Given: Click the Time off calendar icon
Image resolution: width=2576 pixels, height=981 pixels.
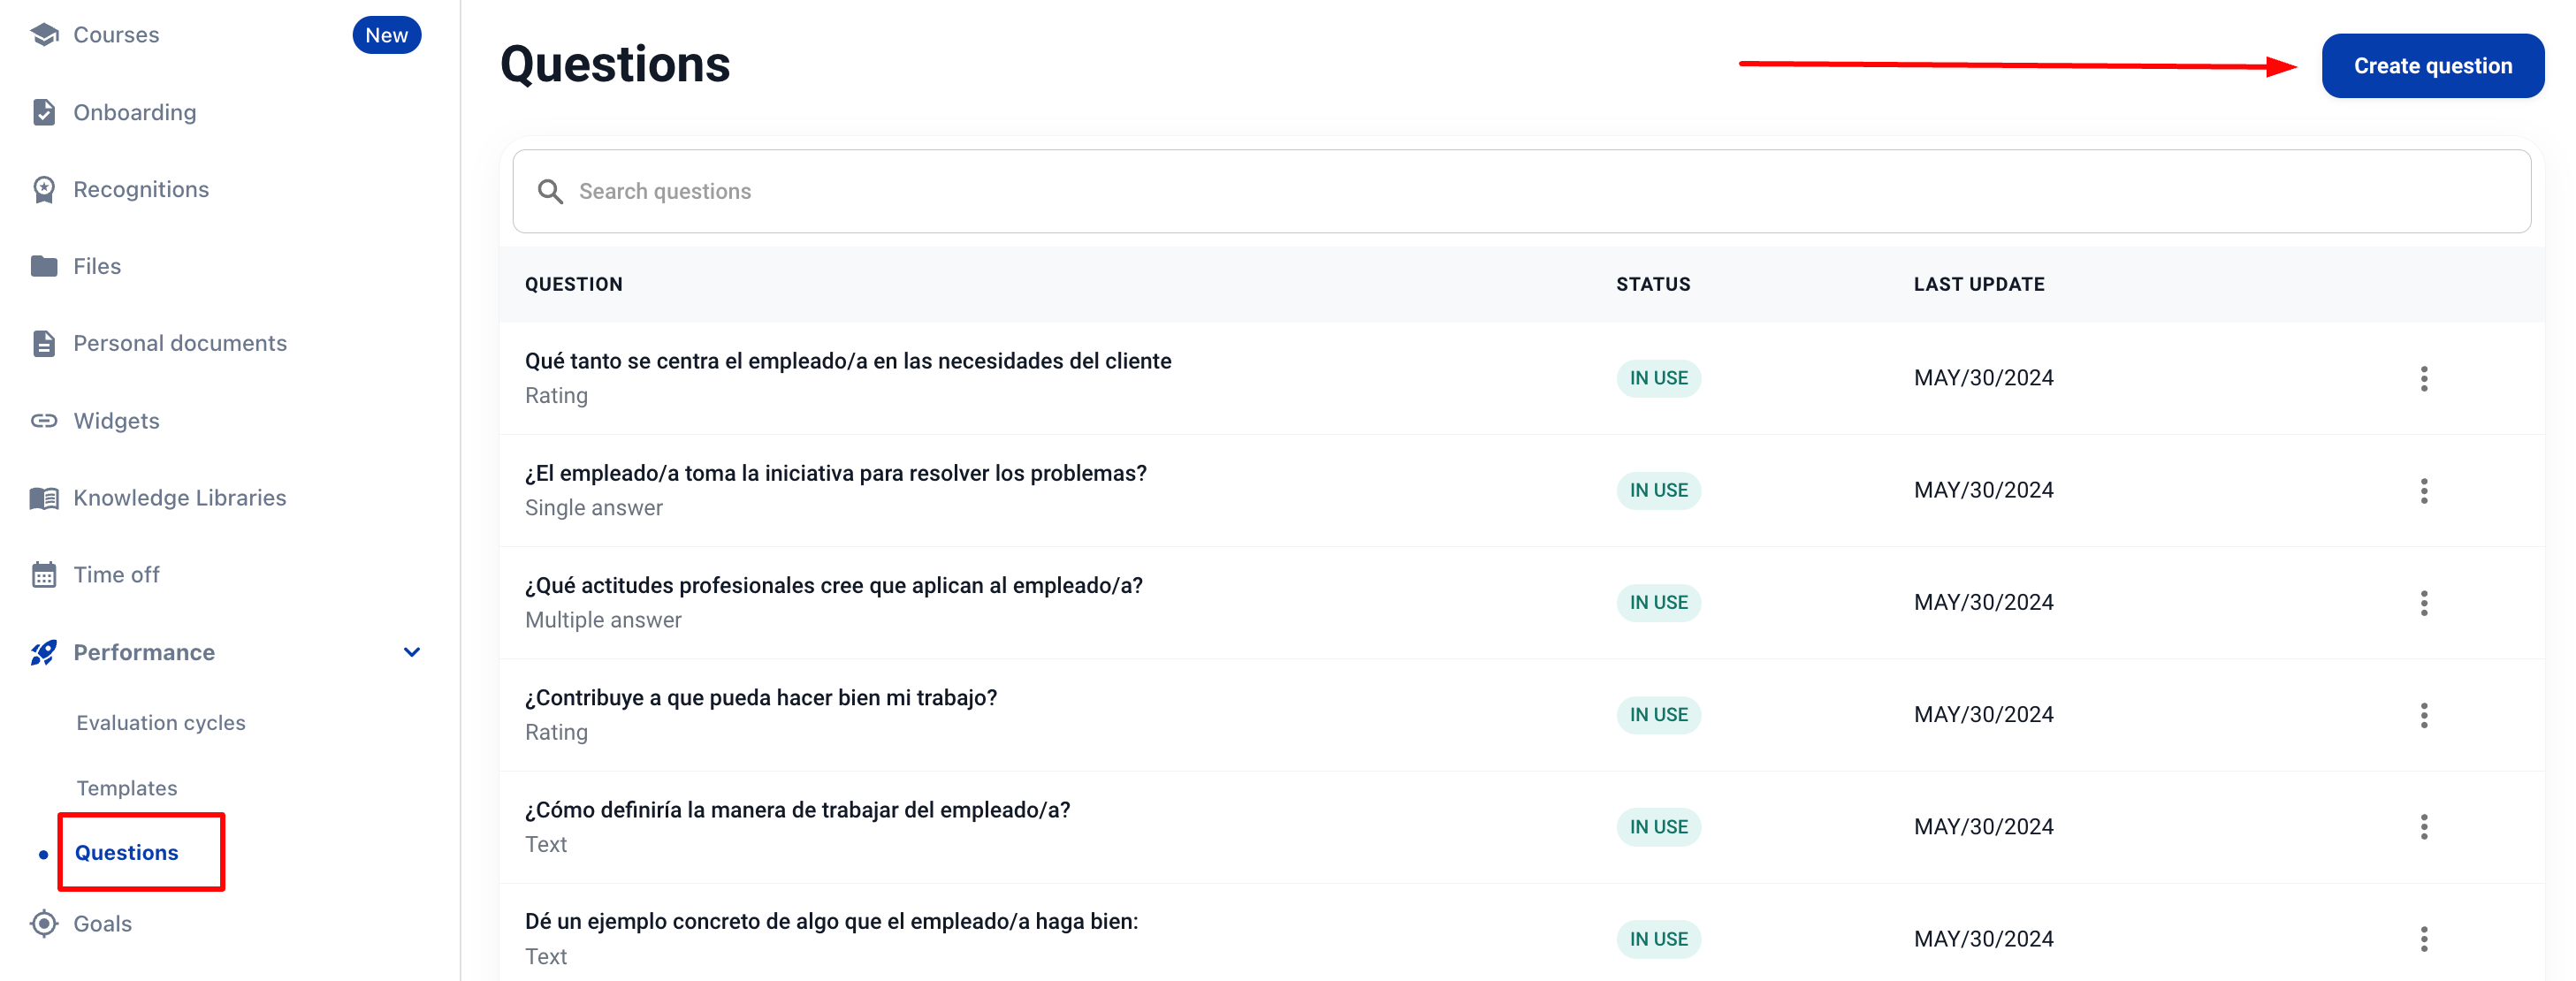Looking at the screenshot, I should [x=44, y=574].
